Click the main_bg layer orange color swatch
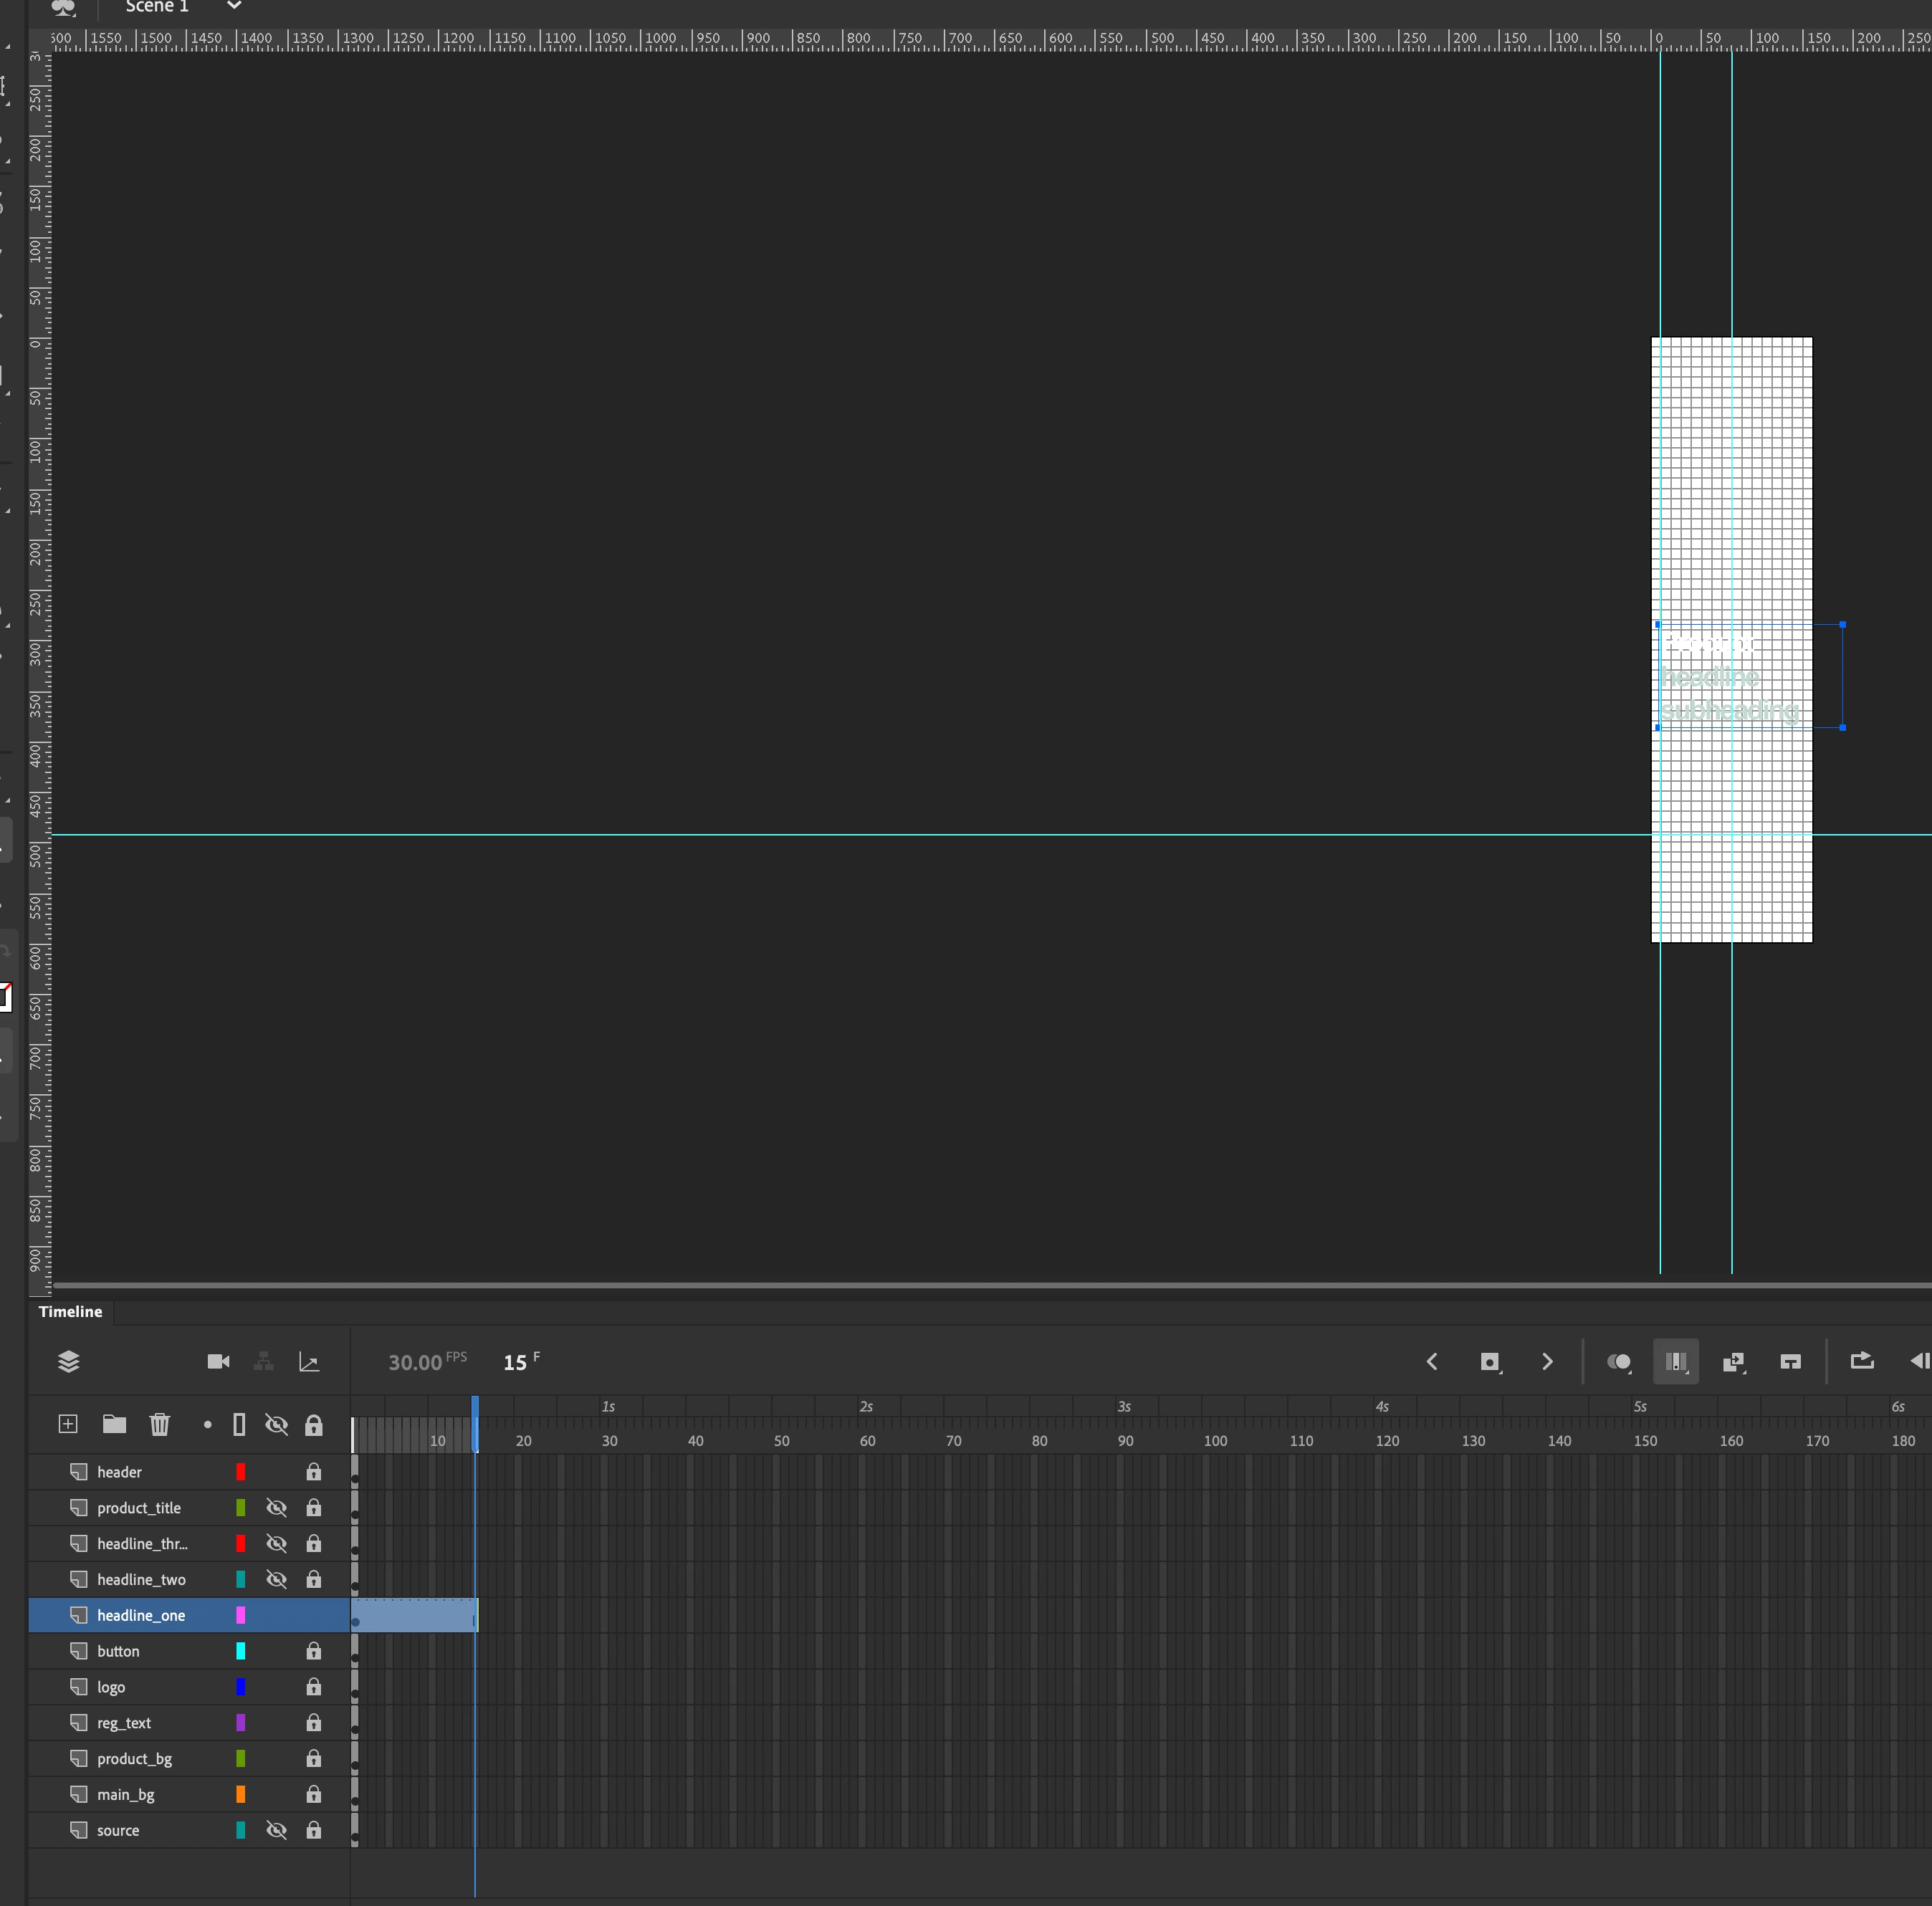This screenshot has width=1932, height=1906. (x=240, y=1794)
